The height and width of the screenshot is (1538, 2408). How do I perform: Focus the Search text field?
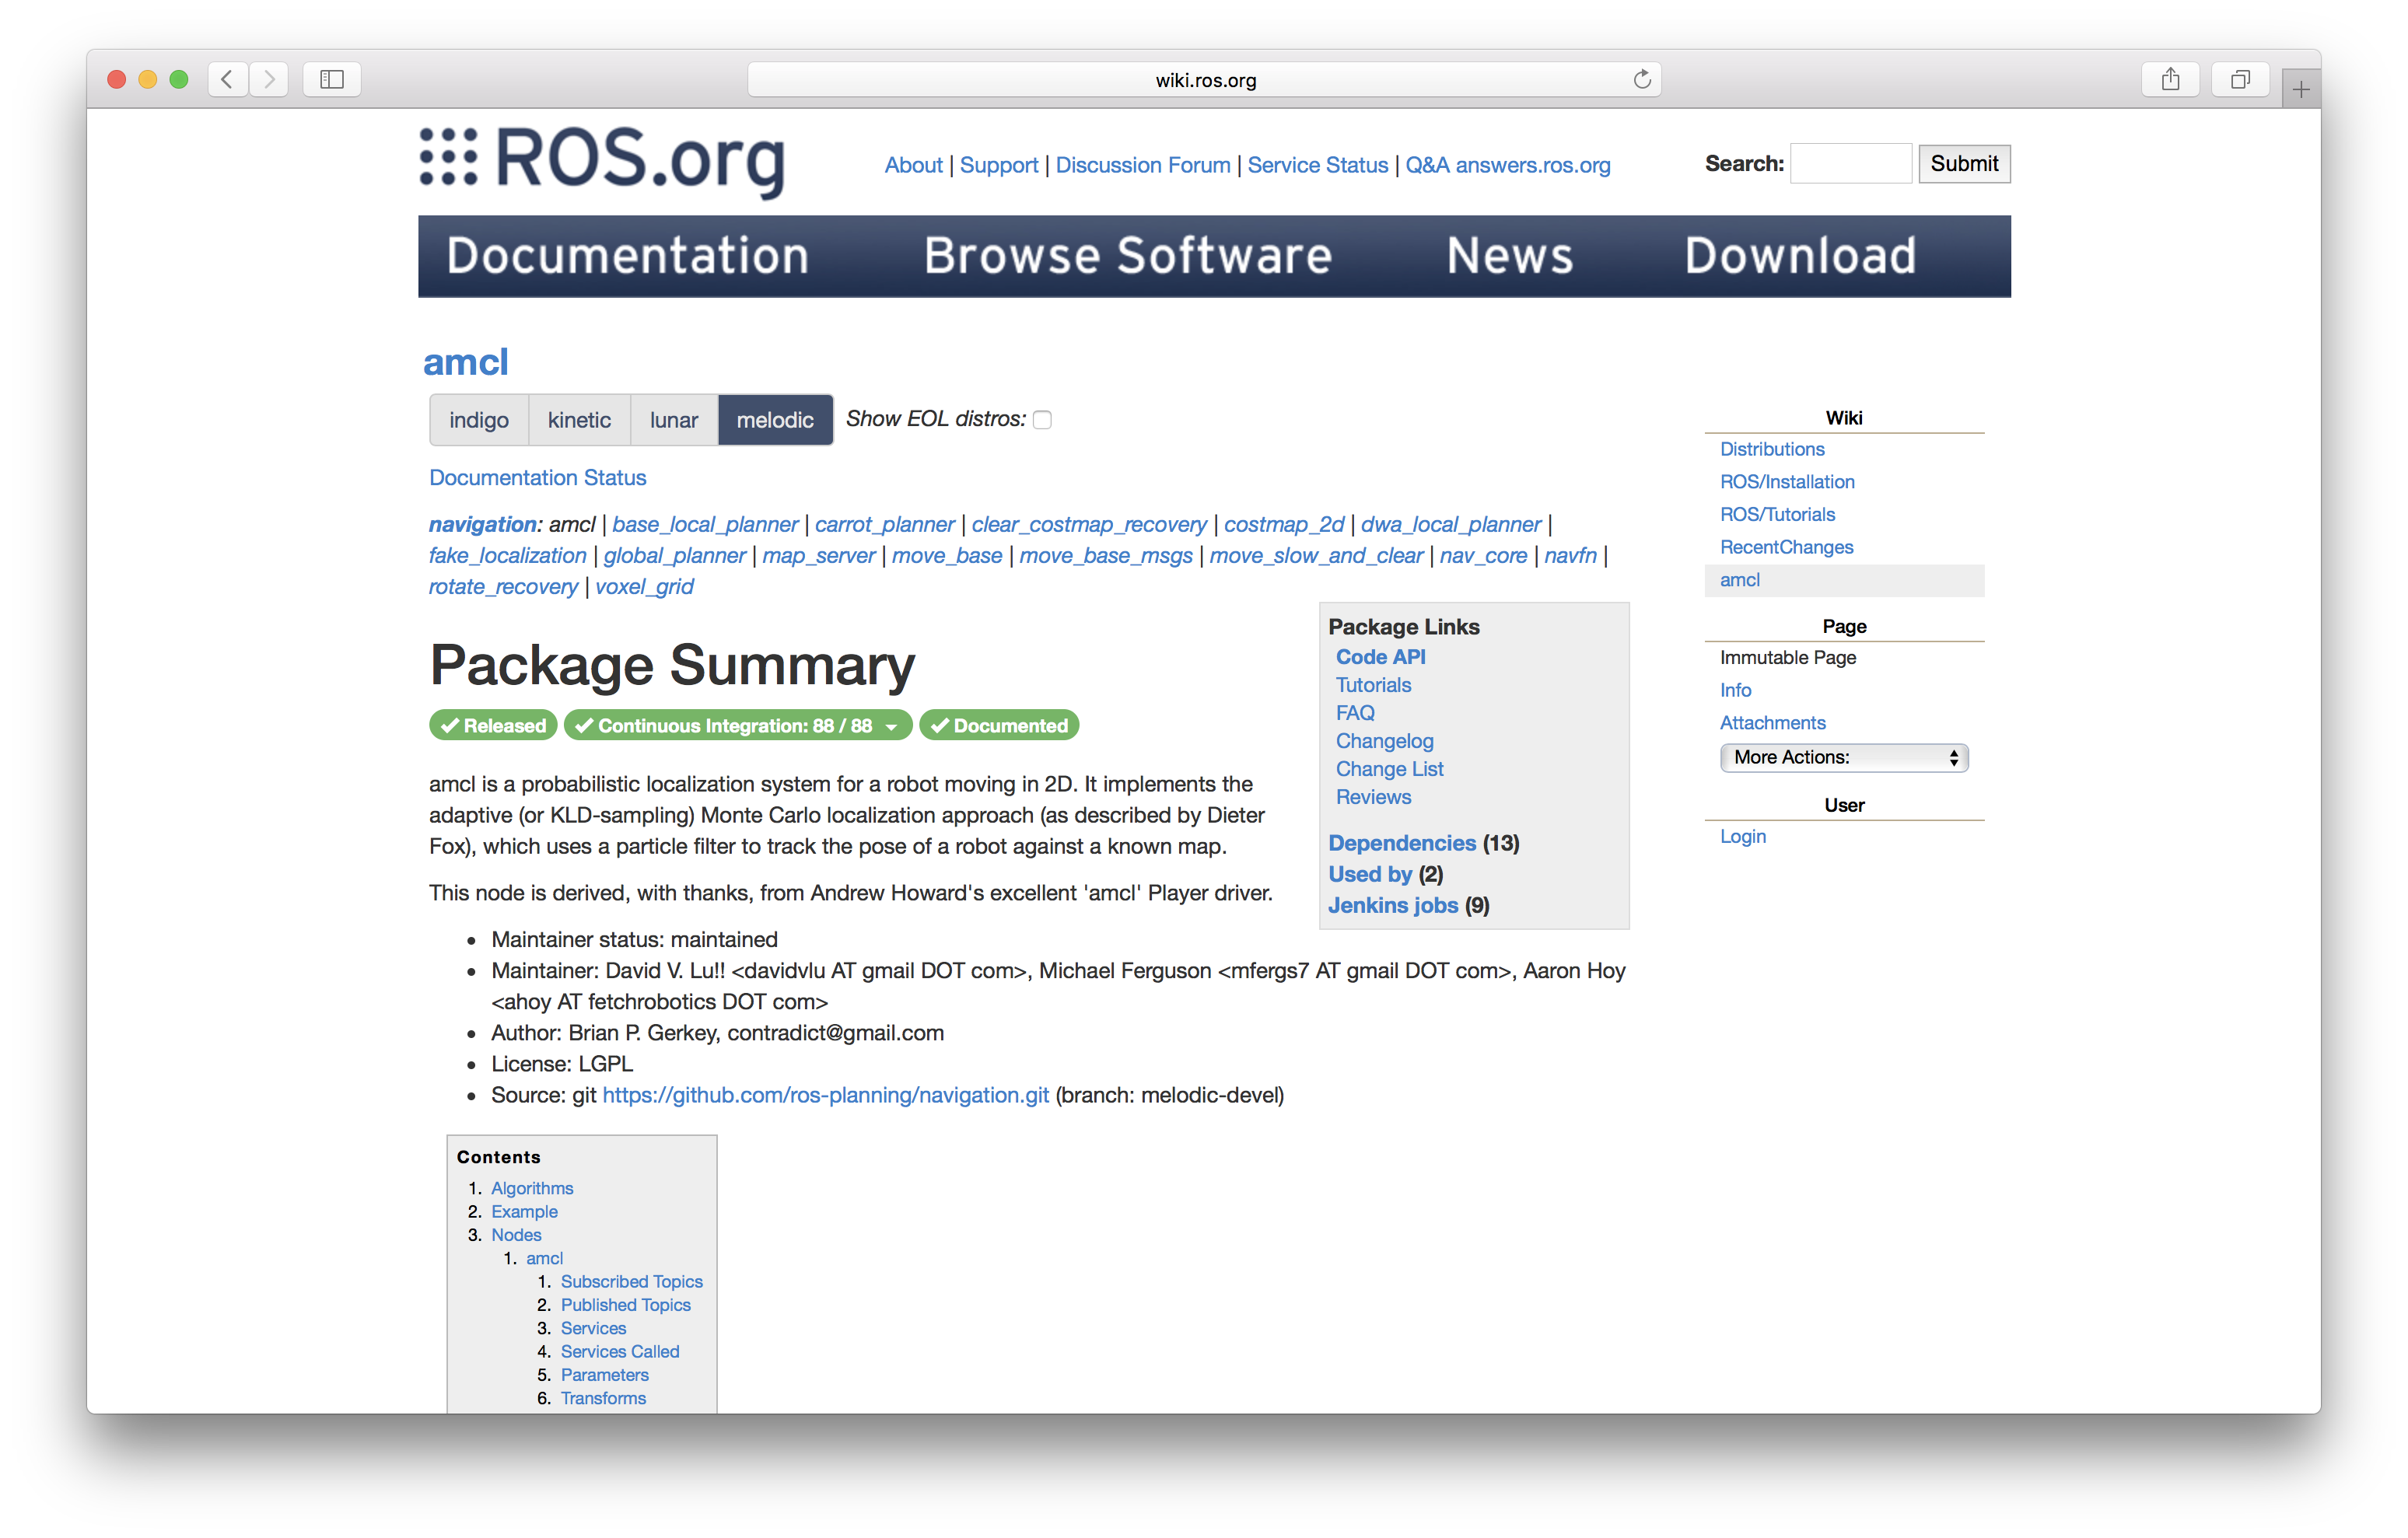pyautogui.click(x=1850, y=163)
